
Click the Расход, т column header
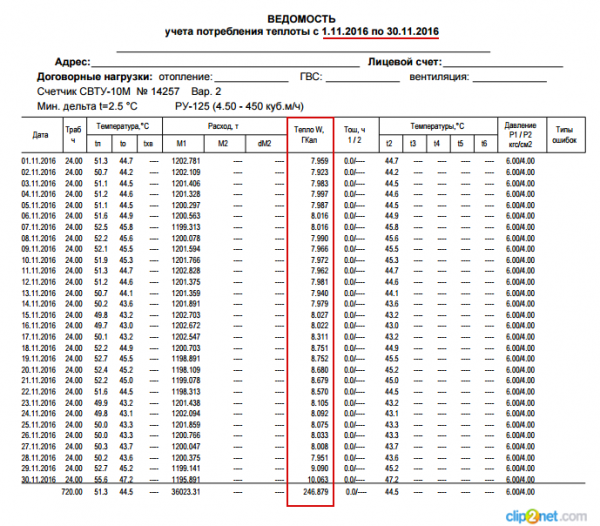coord(223,126)
